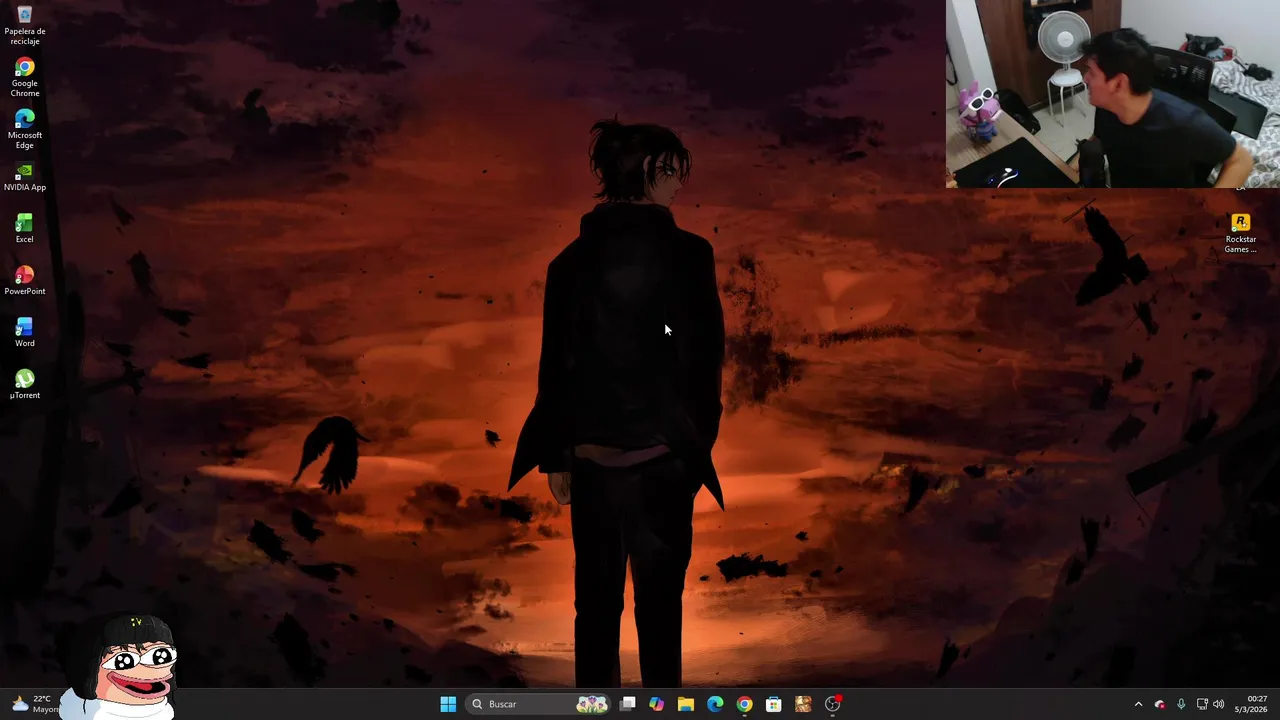The image size is (1280, 720).
Task: Open network settings from the tray
Action: [1202, 704]
